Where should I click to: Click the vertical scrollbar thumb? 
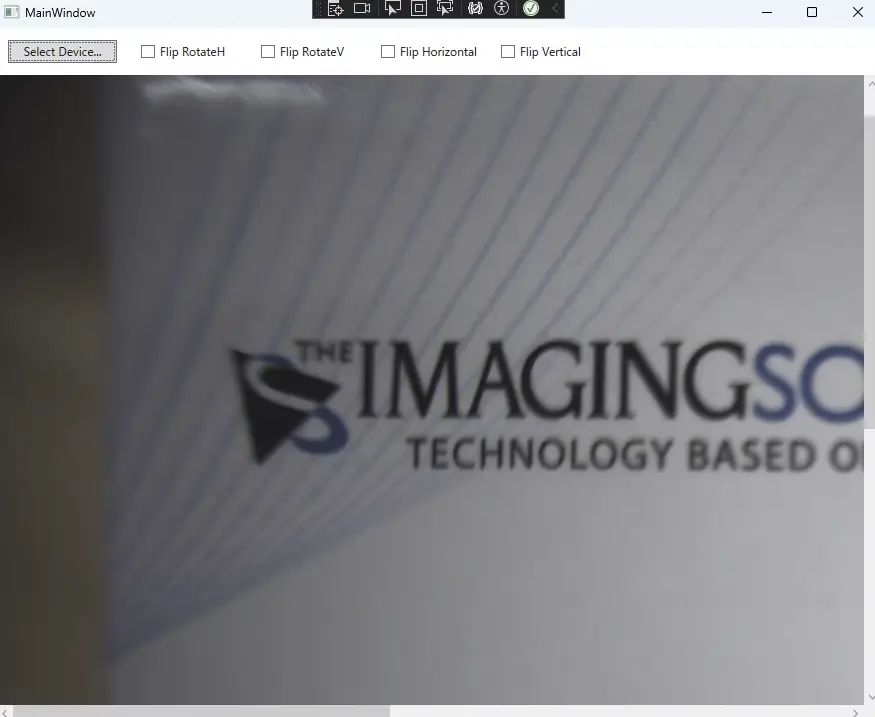coord(870,273)
